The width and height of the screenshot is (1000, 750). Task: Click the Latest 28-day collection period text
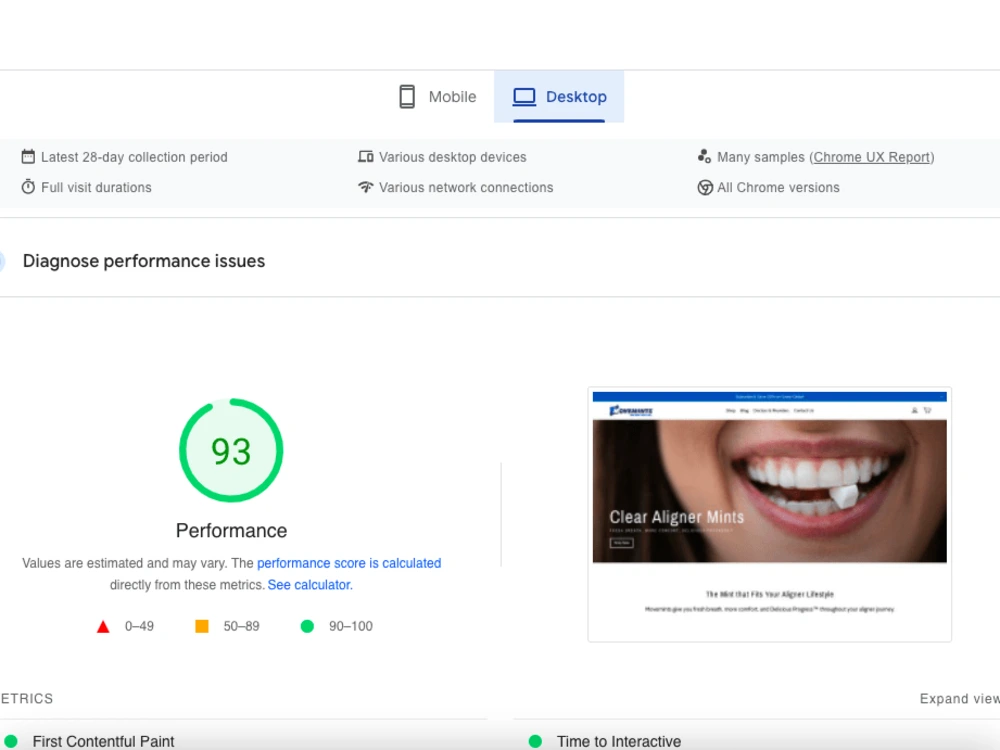(135, 157)
